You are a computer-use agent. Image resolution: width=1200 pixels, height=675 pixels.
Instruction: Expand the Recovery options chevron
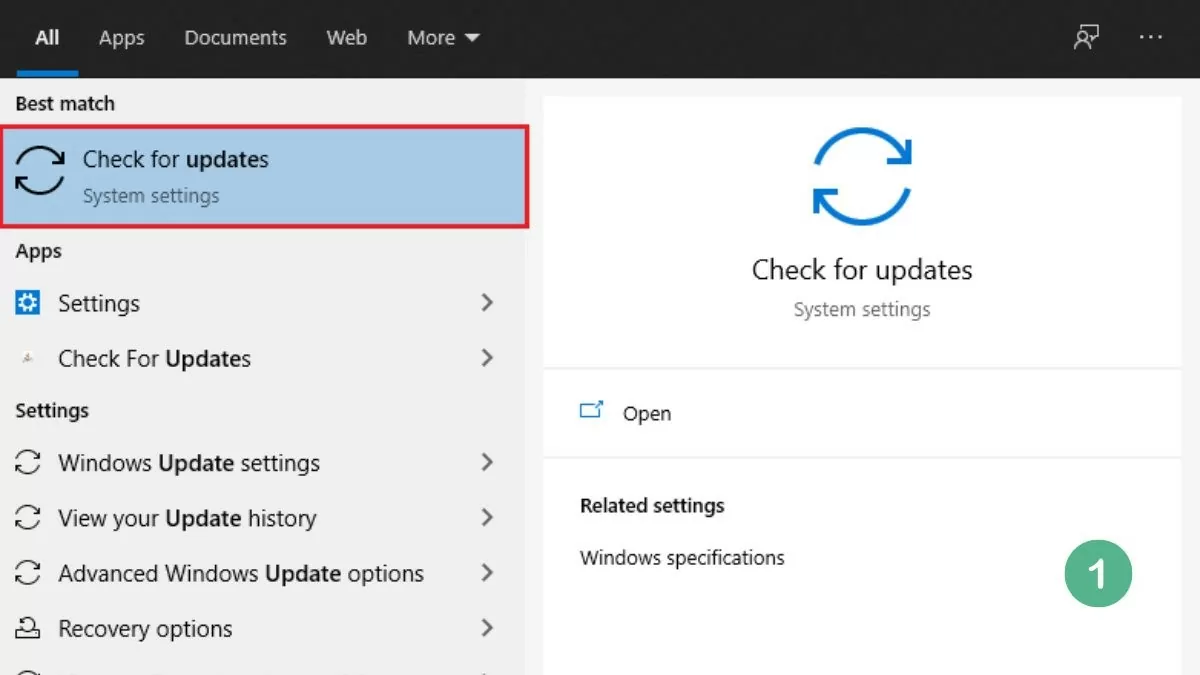(487, 629)
